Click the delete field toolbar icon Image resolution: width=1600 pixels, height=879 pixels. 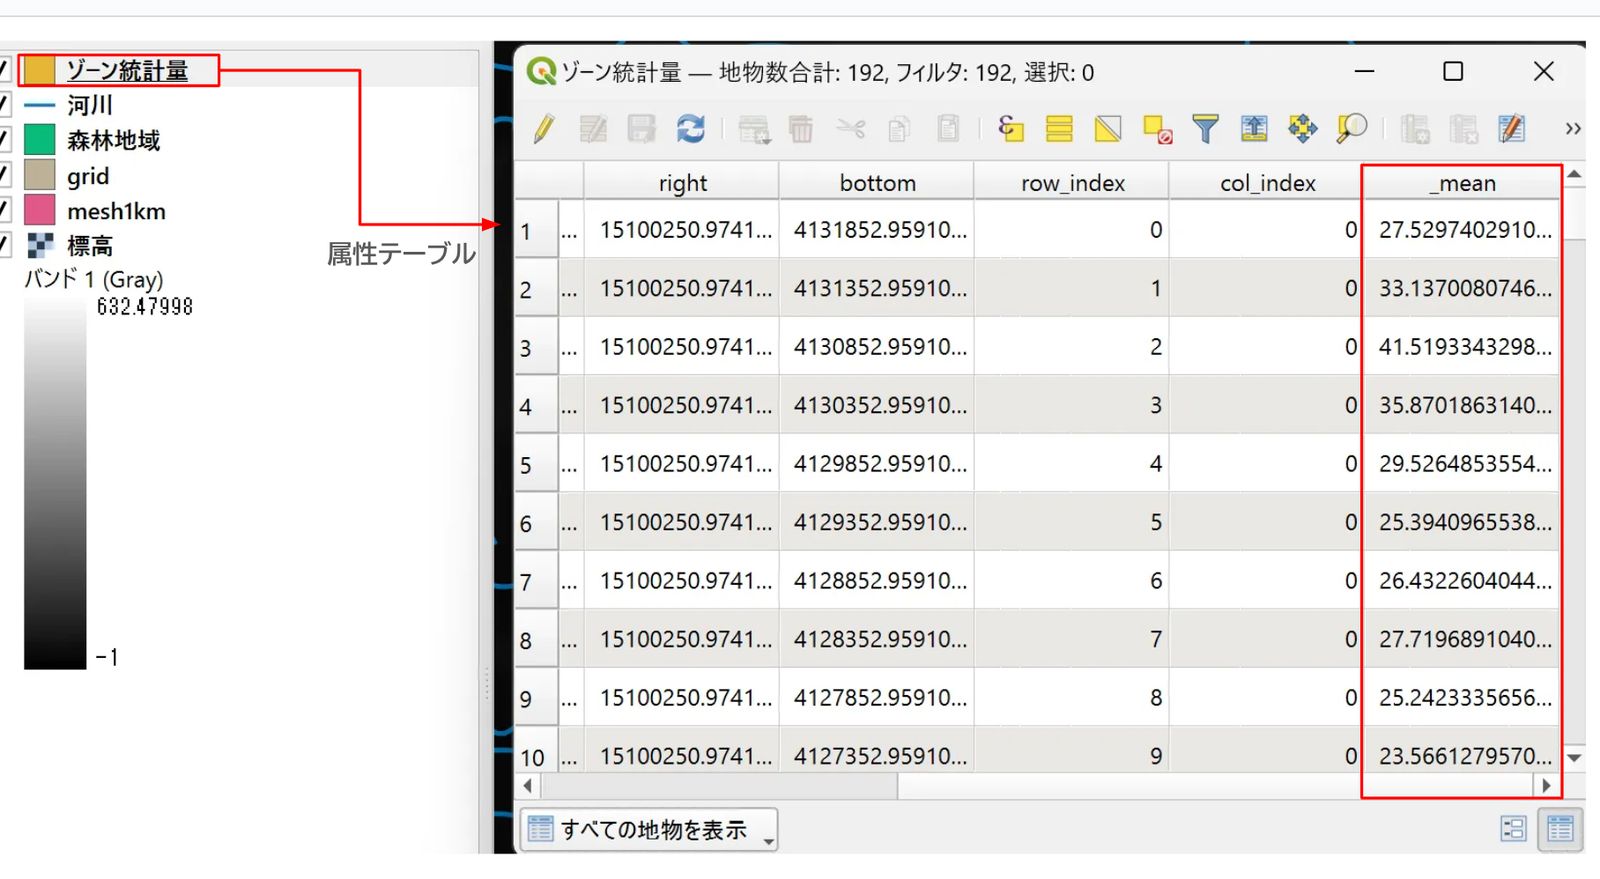point(1464,129)
